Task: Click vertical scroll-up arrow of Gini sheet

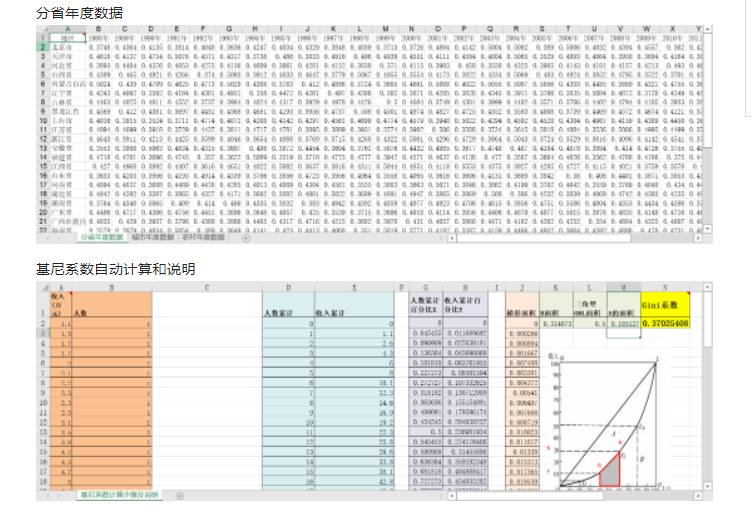Action: 708,287
